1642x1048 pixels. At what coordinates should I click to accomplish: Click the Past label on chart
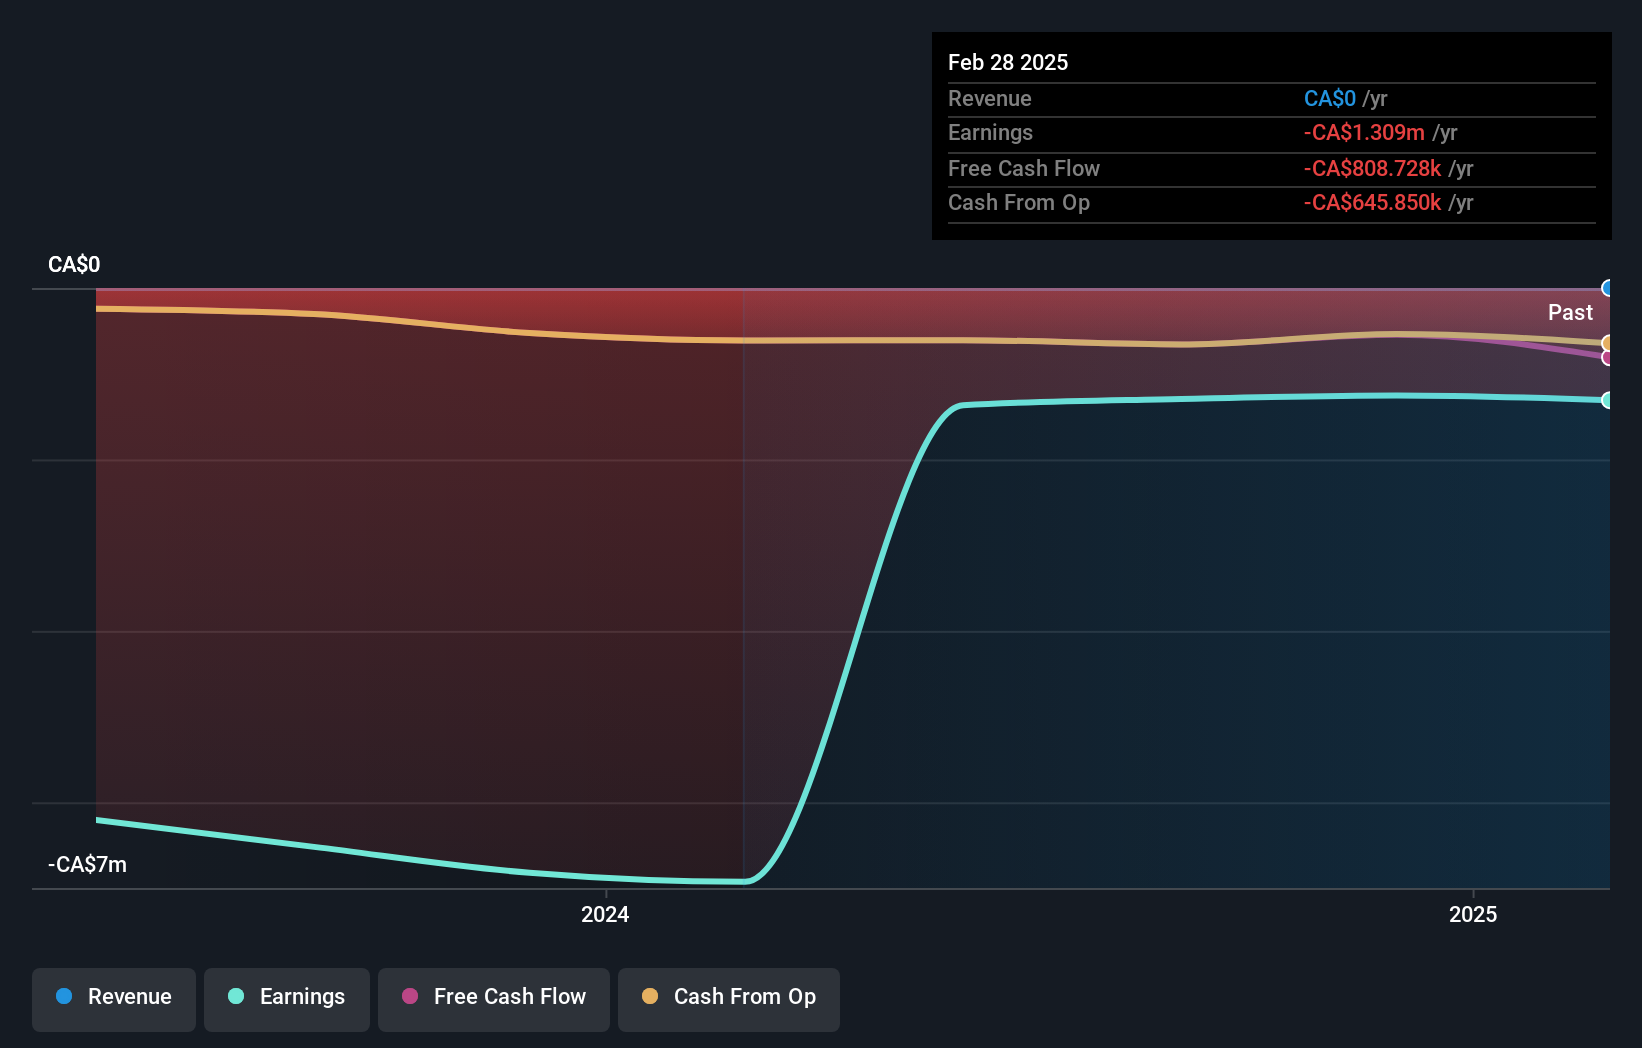(1570, 312)
